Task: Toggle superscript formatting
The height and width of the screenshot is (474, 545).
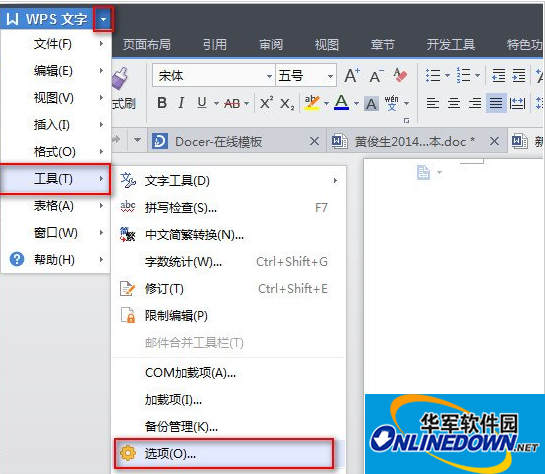Action: 266,103
